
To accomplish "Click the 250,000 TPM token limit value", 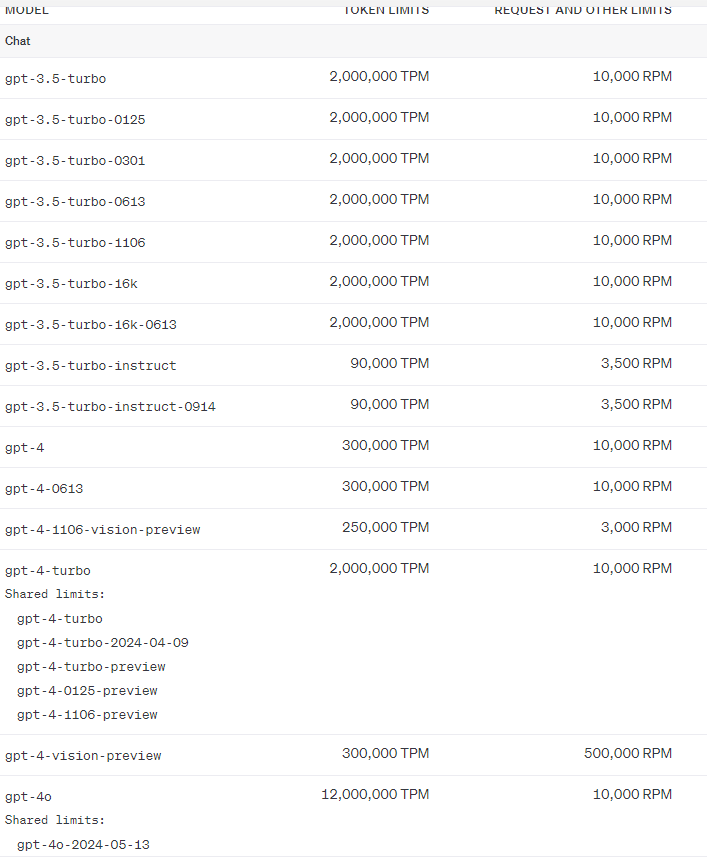I will point(385,528).
